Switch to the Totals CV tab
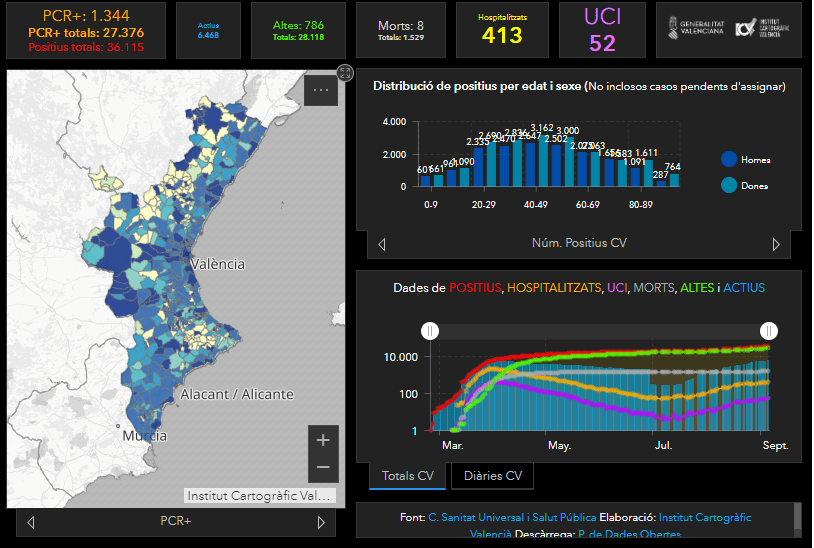Screen dimensions: 814x548 [x=407, y=476]
